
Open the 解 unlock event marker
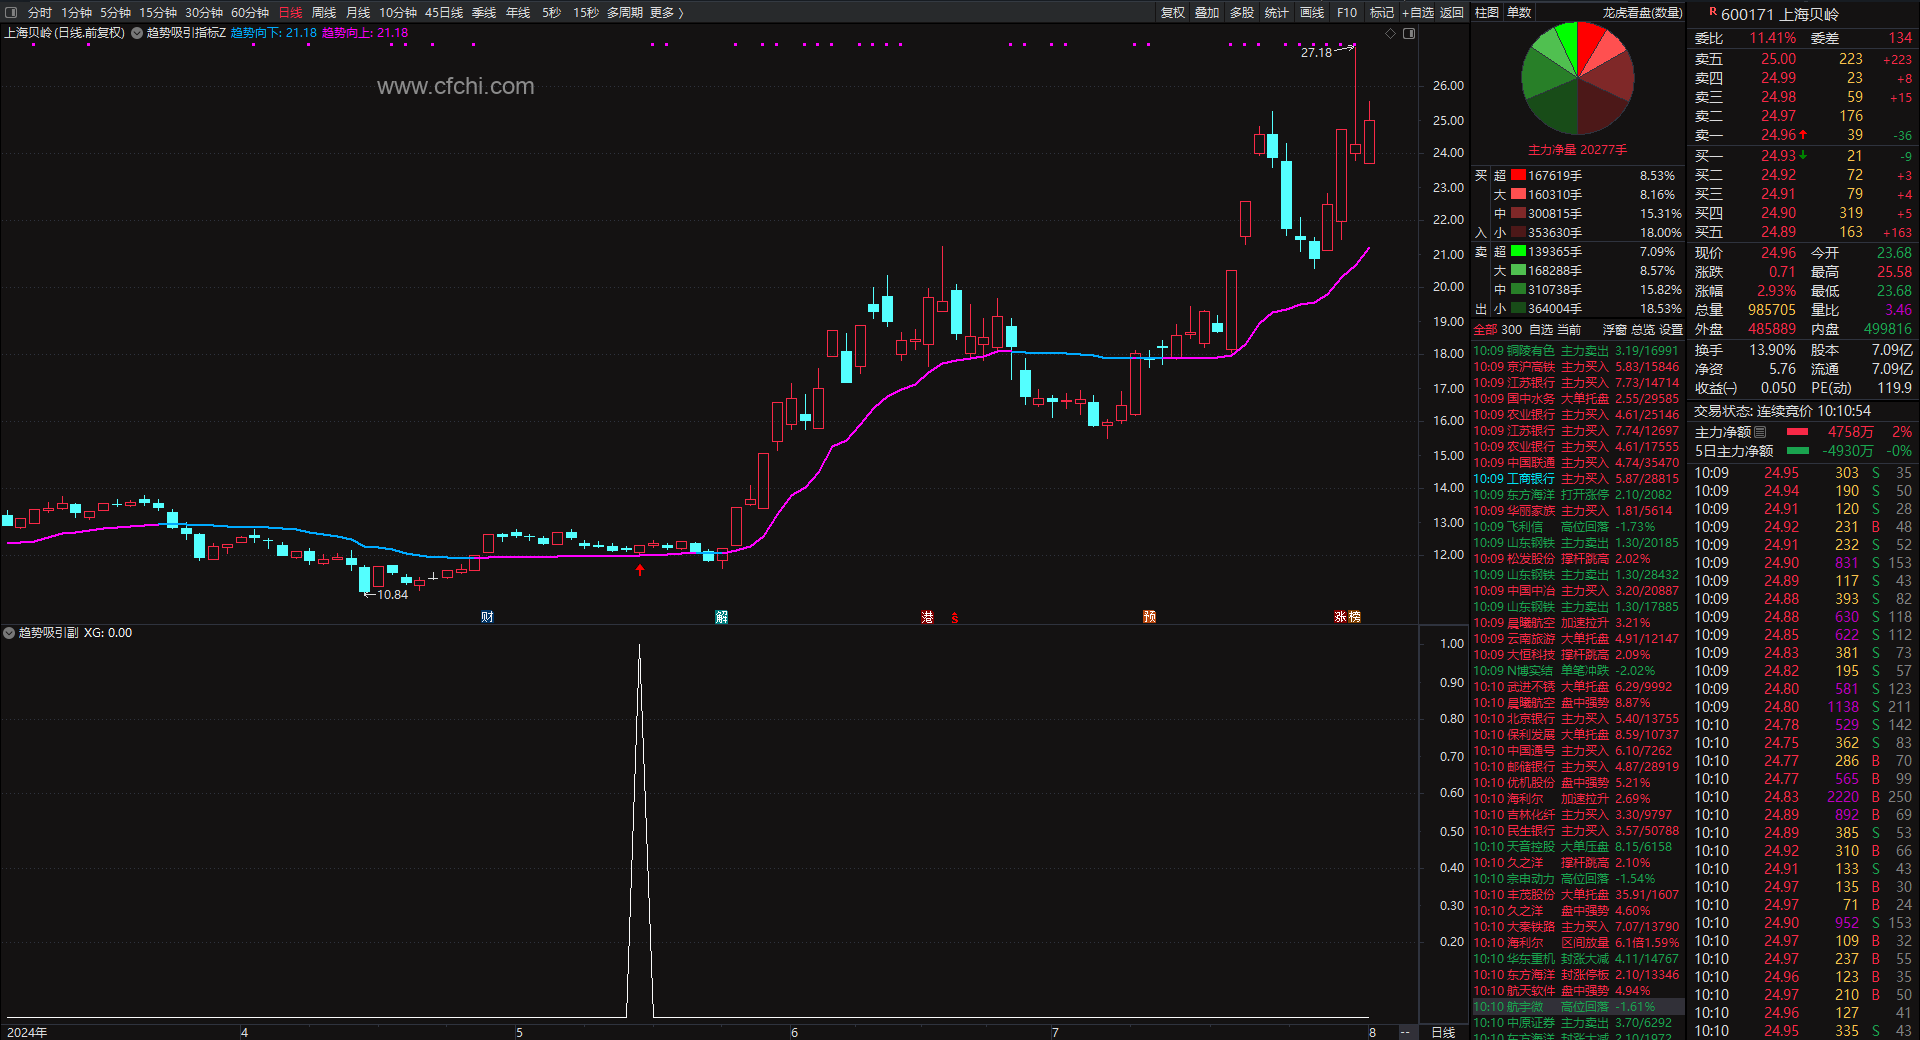pos(721,617)
